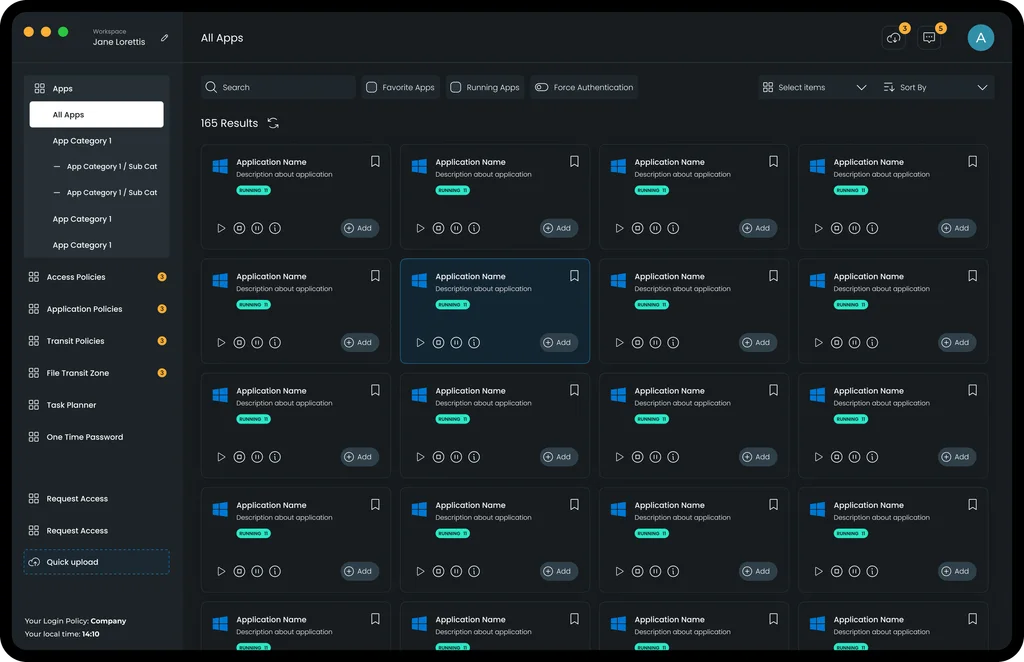This screenshot has width=1024, height=662.
Task: Click the Your Login Policy: Company text
Action: 75,621
